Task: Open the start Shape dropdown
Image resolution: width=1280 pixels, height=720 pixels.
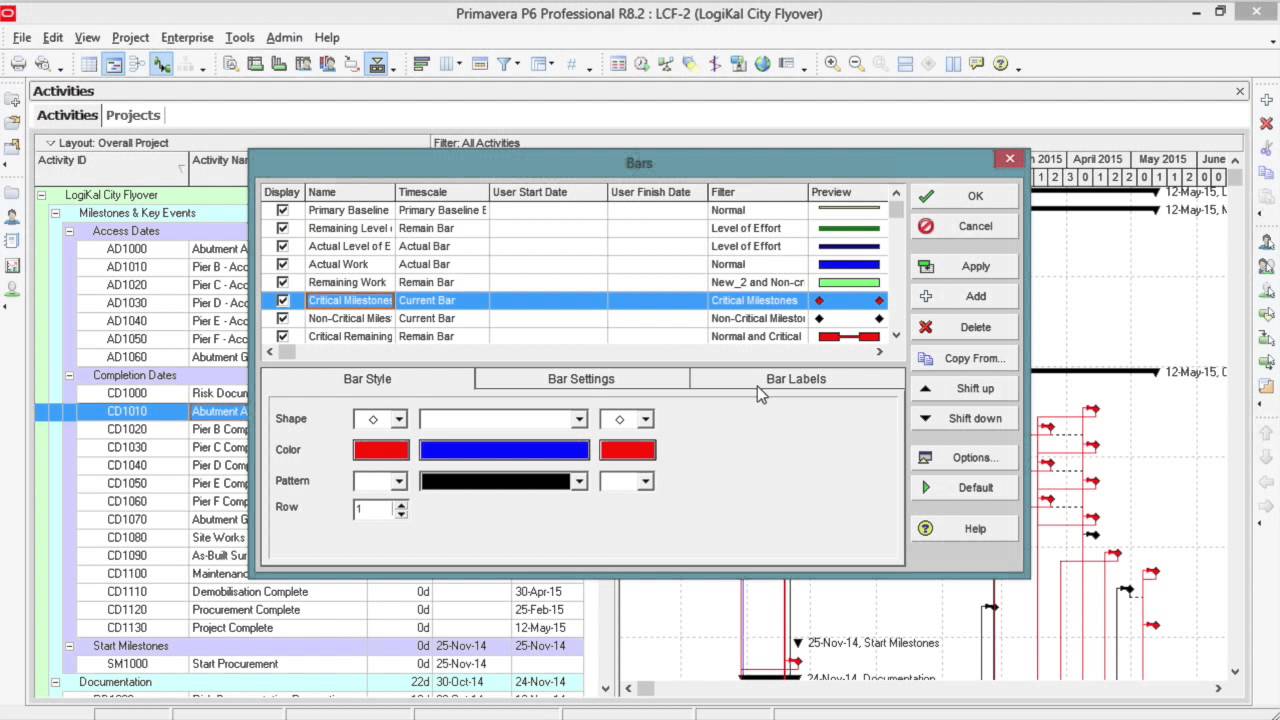Action: pos(399,420)
